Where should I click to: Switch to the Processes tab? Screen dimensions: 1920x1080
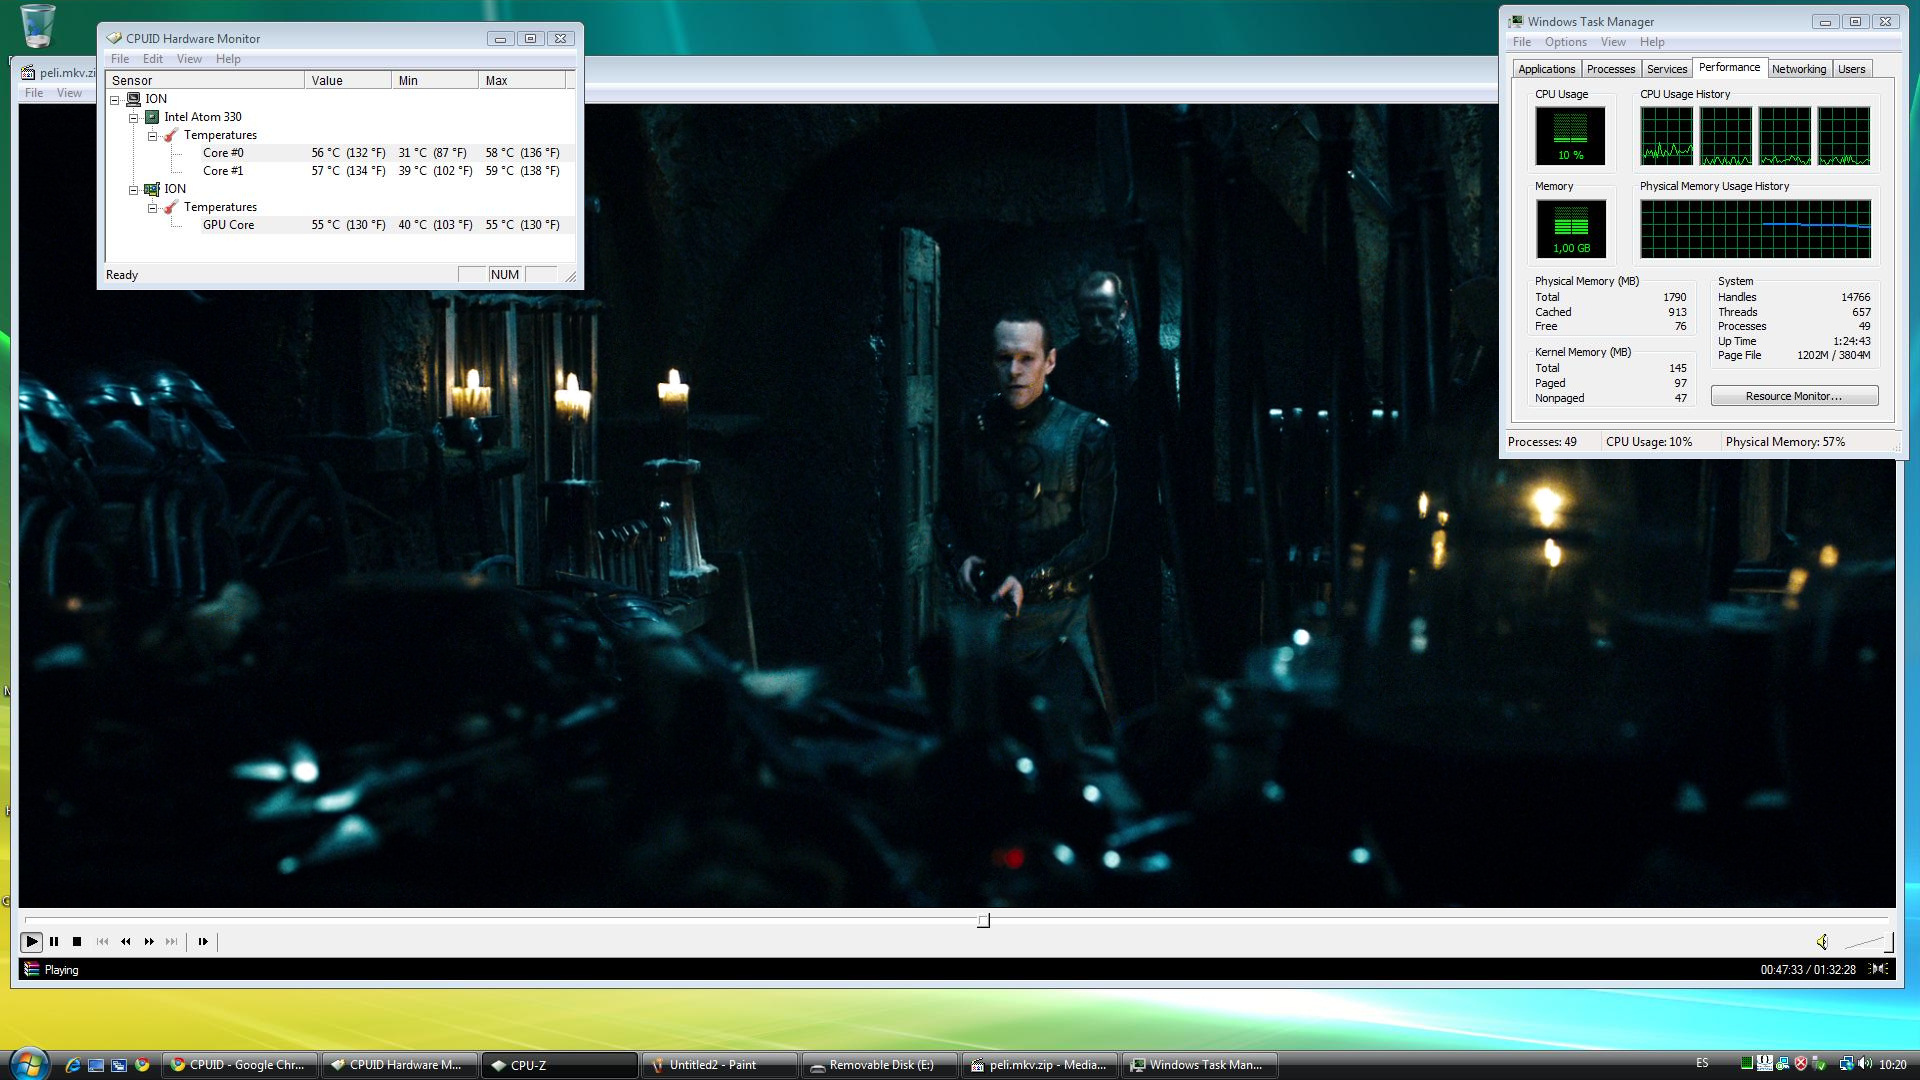1610,69
